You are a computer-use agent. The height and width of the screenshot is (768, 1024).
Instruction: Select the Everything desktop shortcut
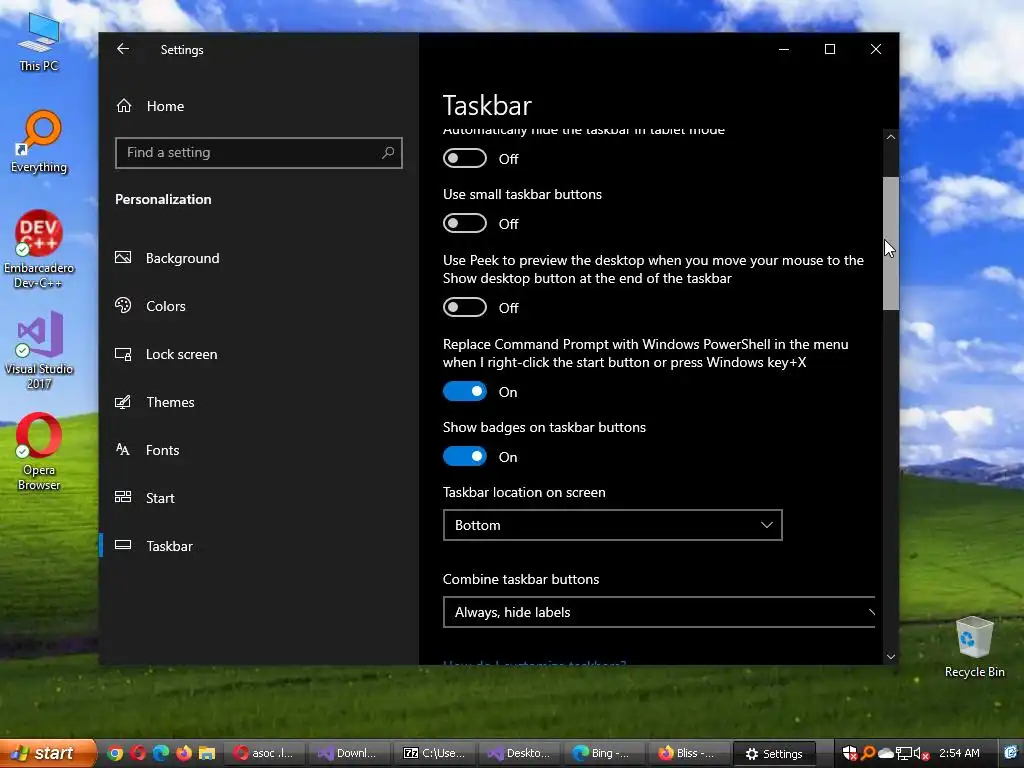tap(39, 142)
